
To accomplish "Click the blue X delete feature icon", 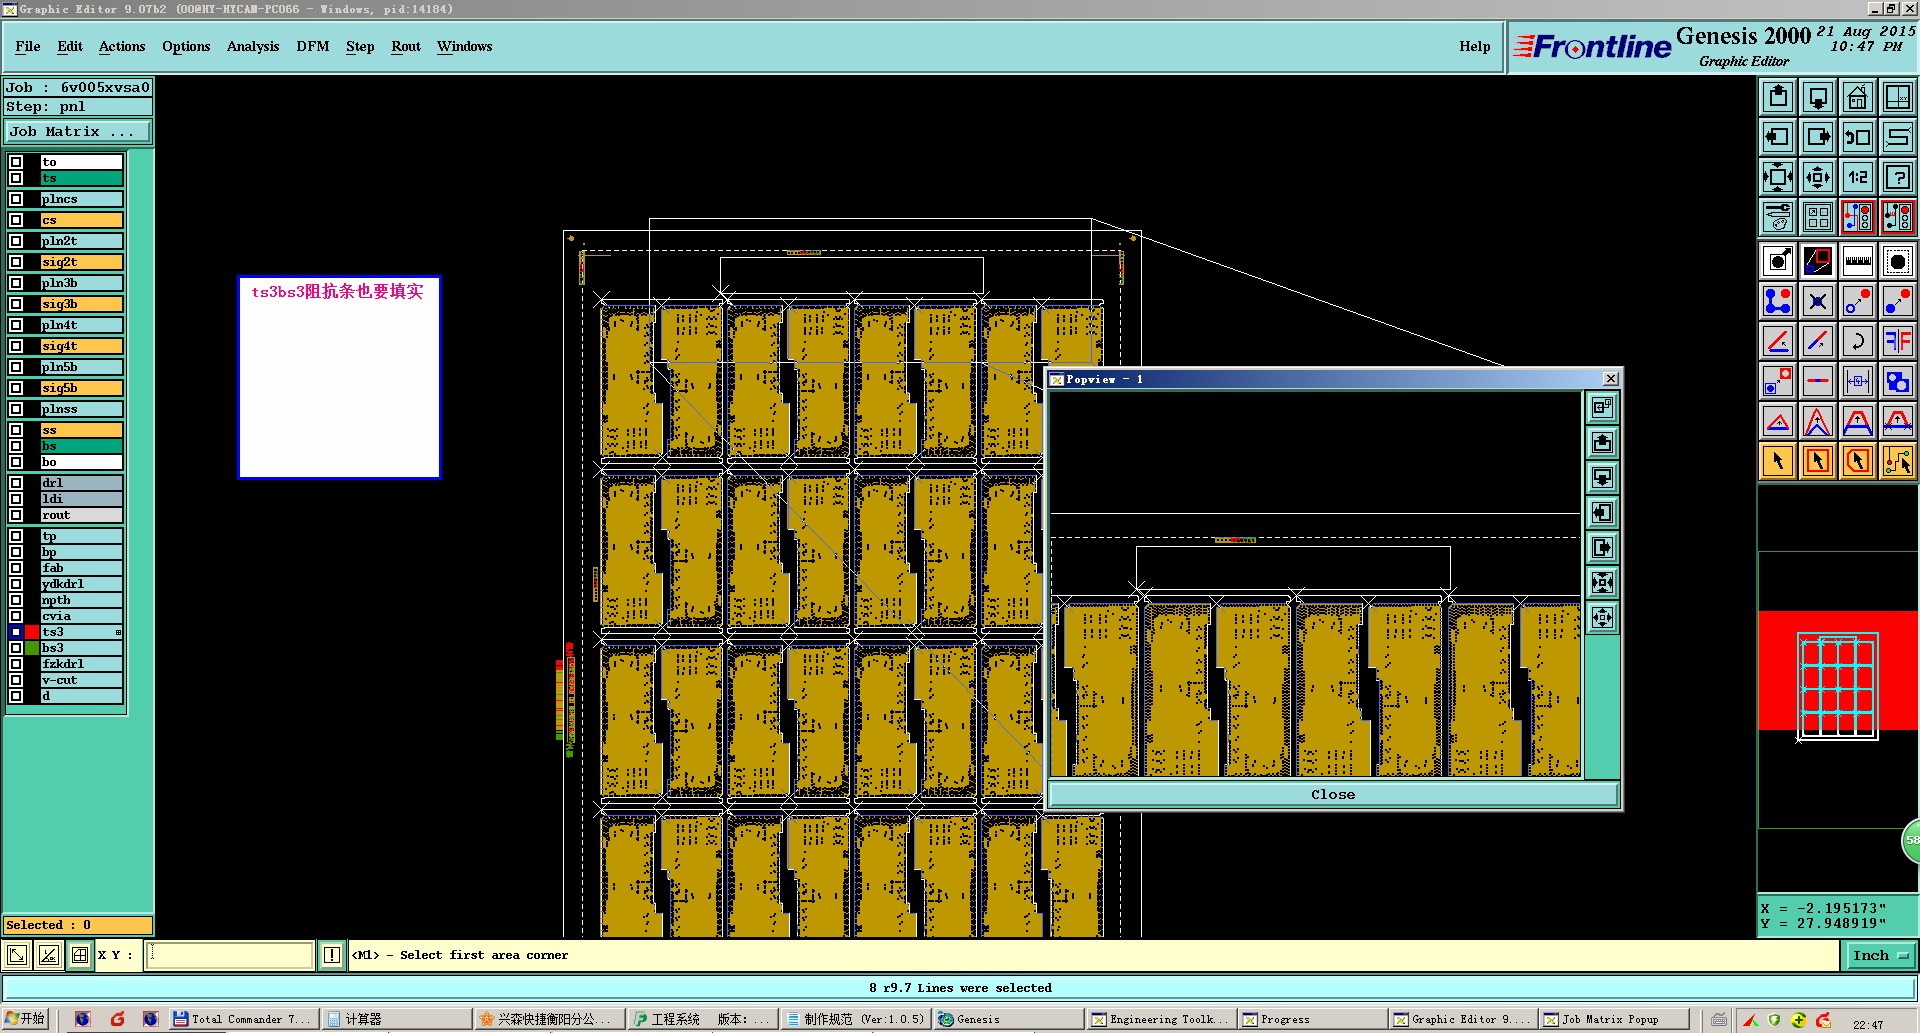I will [x=1818, y=301].
